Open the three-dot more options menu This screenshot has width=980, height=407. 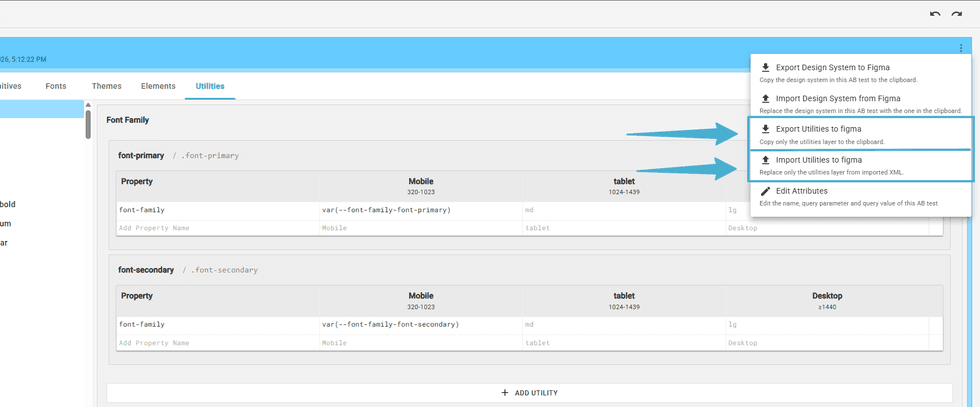click(x=961, y=48)
